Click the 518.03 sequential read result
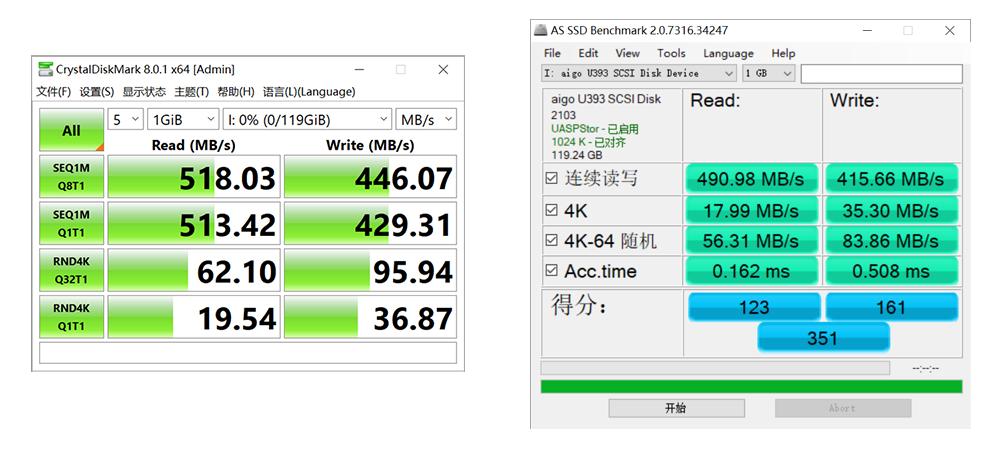 tap(194, 177)
